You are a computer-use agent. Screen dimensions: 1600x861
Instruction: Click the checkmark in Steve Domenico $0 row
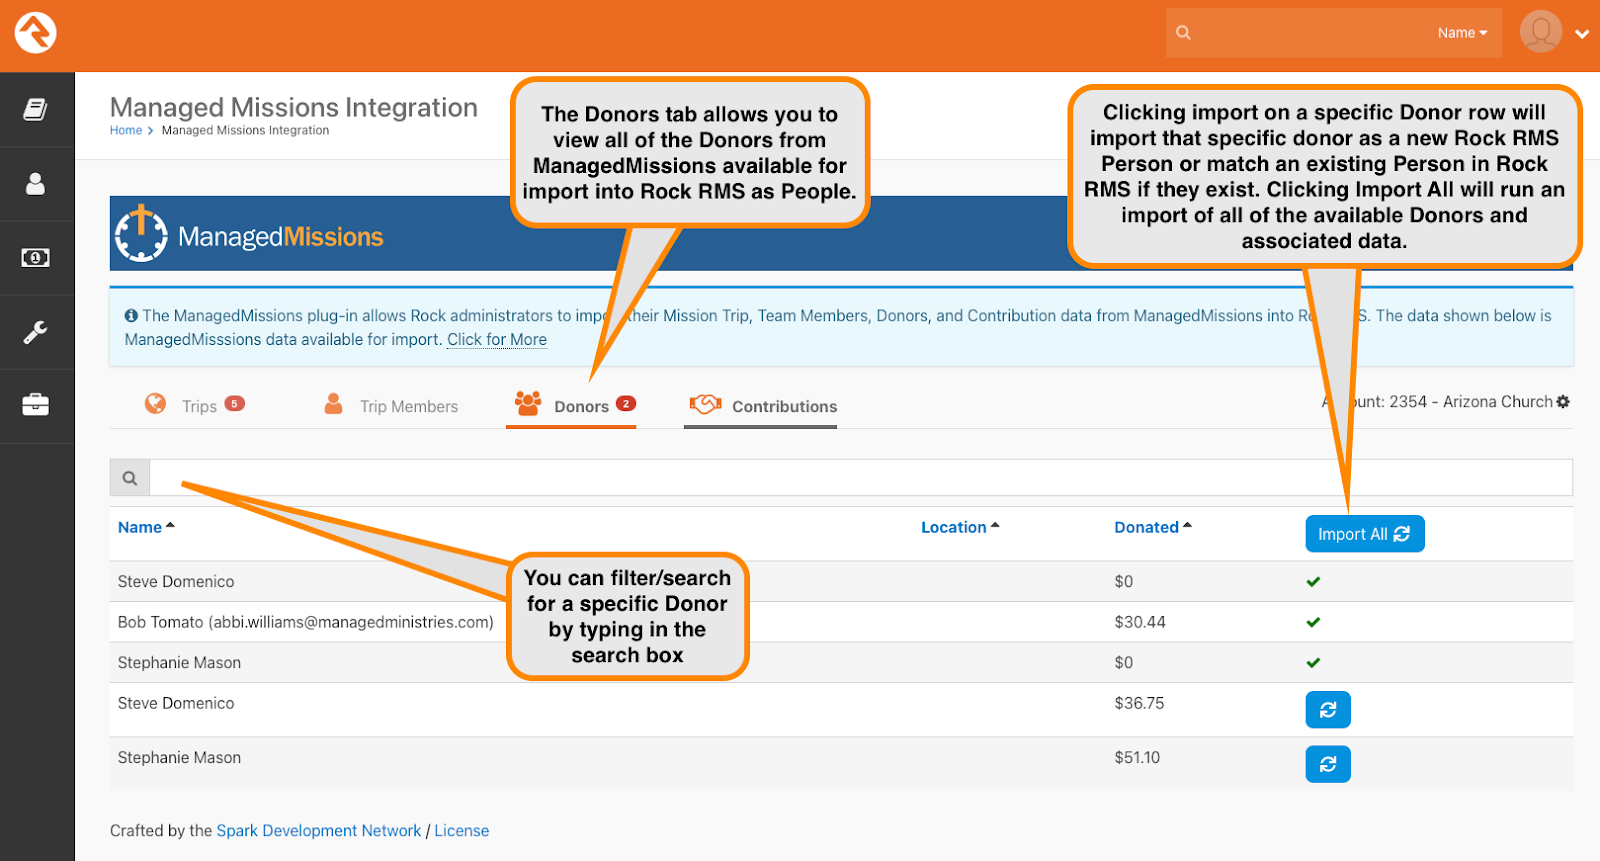point(1313,581)
